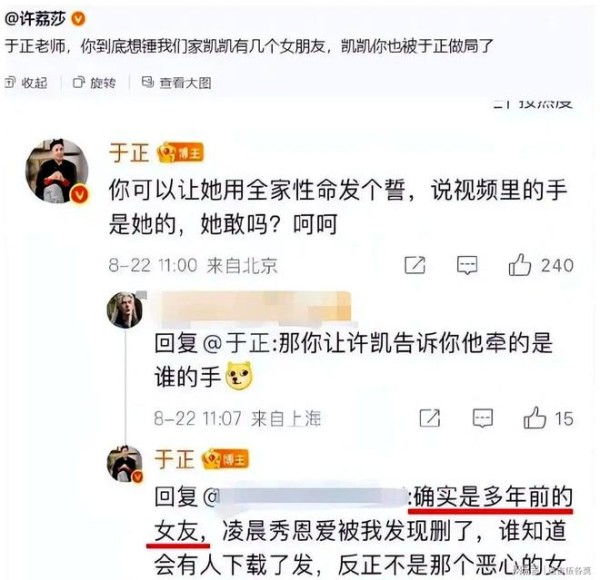
Task: Open the 按热度 sort option
Action: [533, 103]
